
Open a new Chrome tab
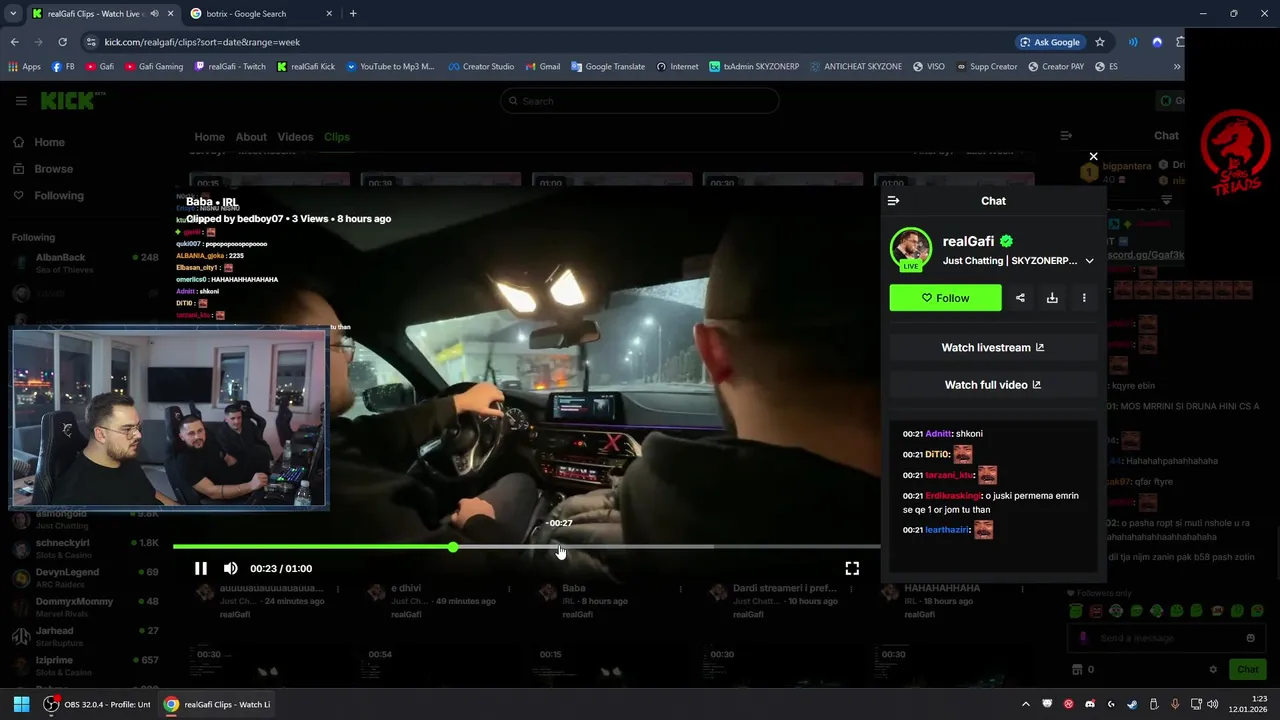[x=353, y=14]
